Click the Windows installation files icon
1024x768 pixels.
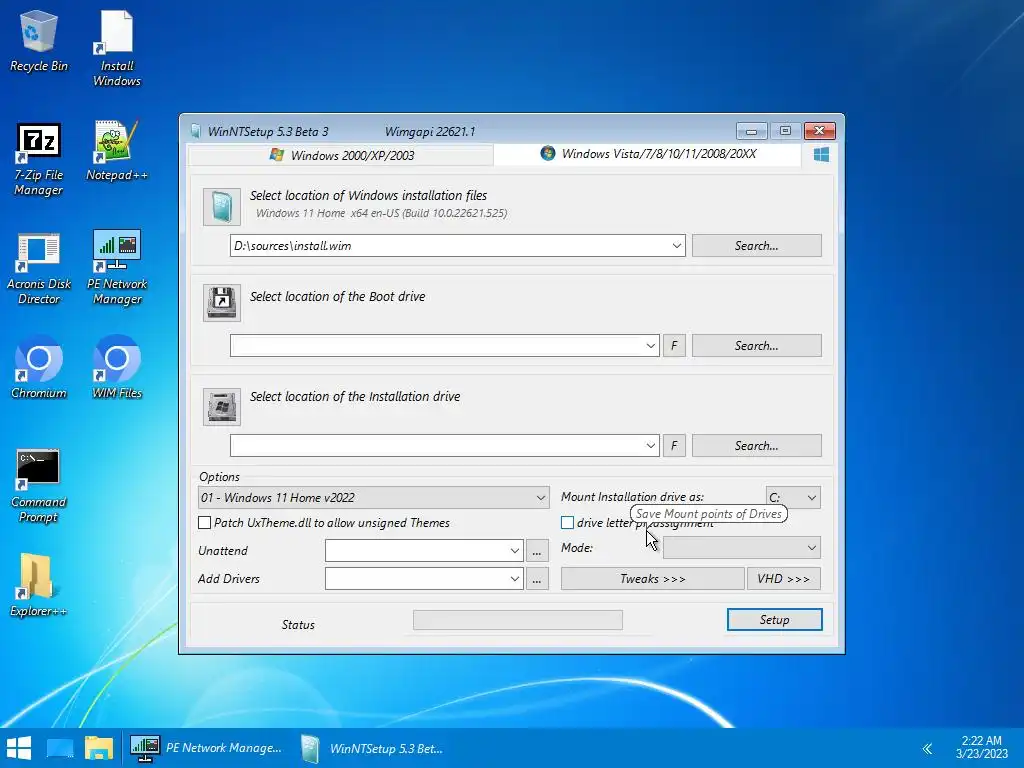point(221,207)
